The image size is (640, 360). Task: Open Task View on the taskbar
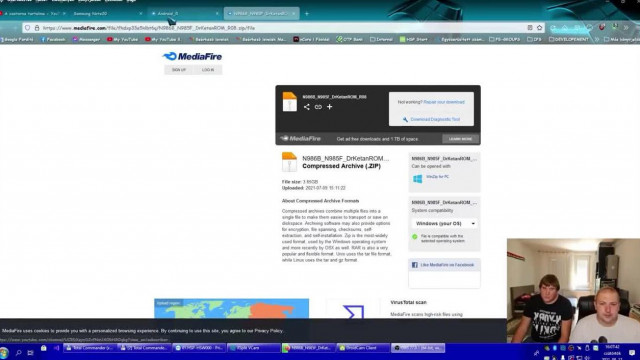point(30,352)
